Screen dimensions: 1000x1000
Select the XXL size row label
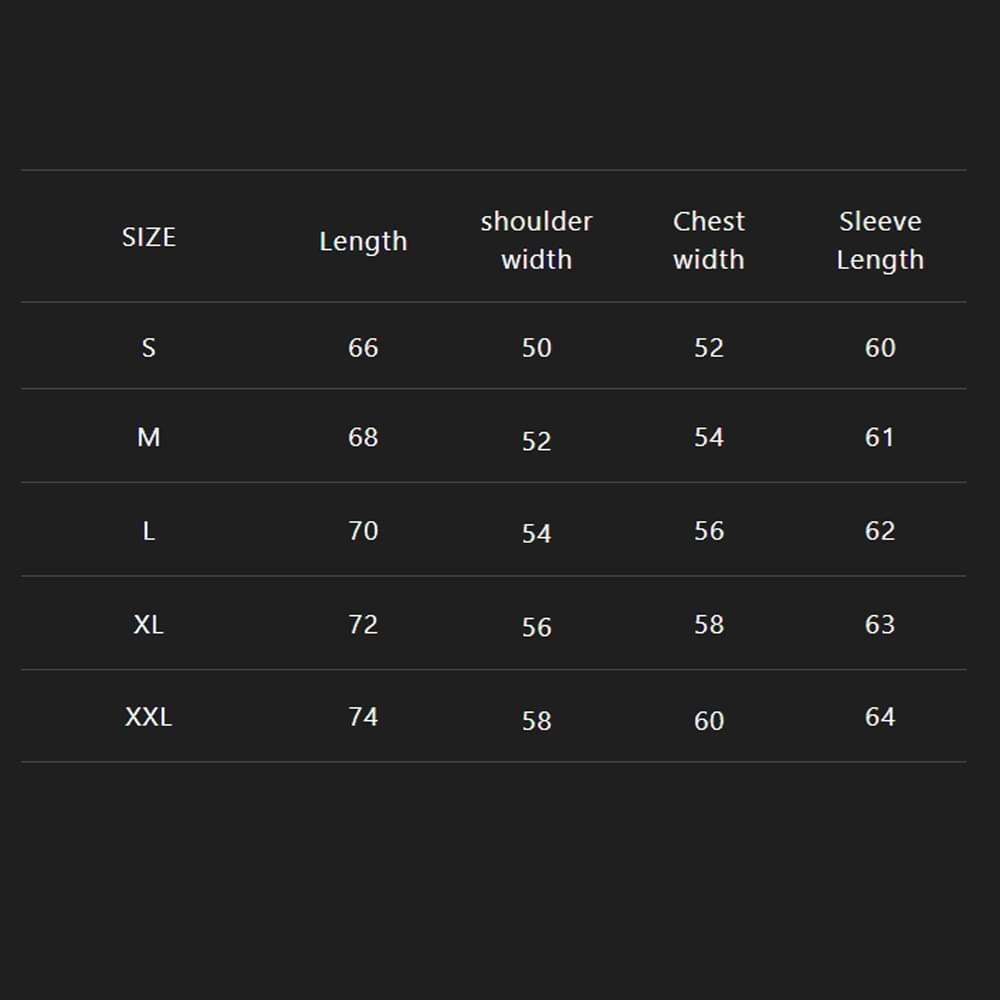pos(148,717)
